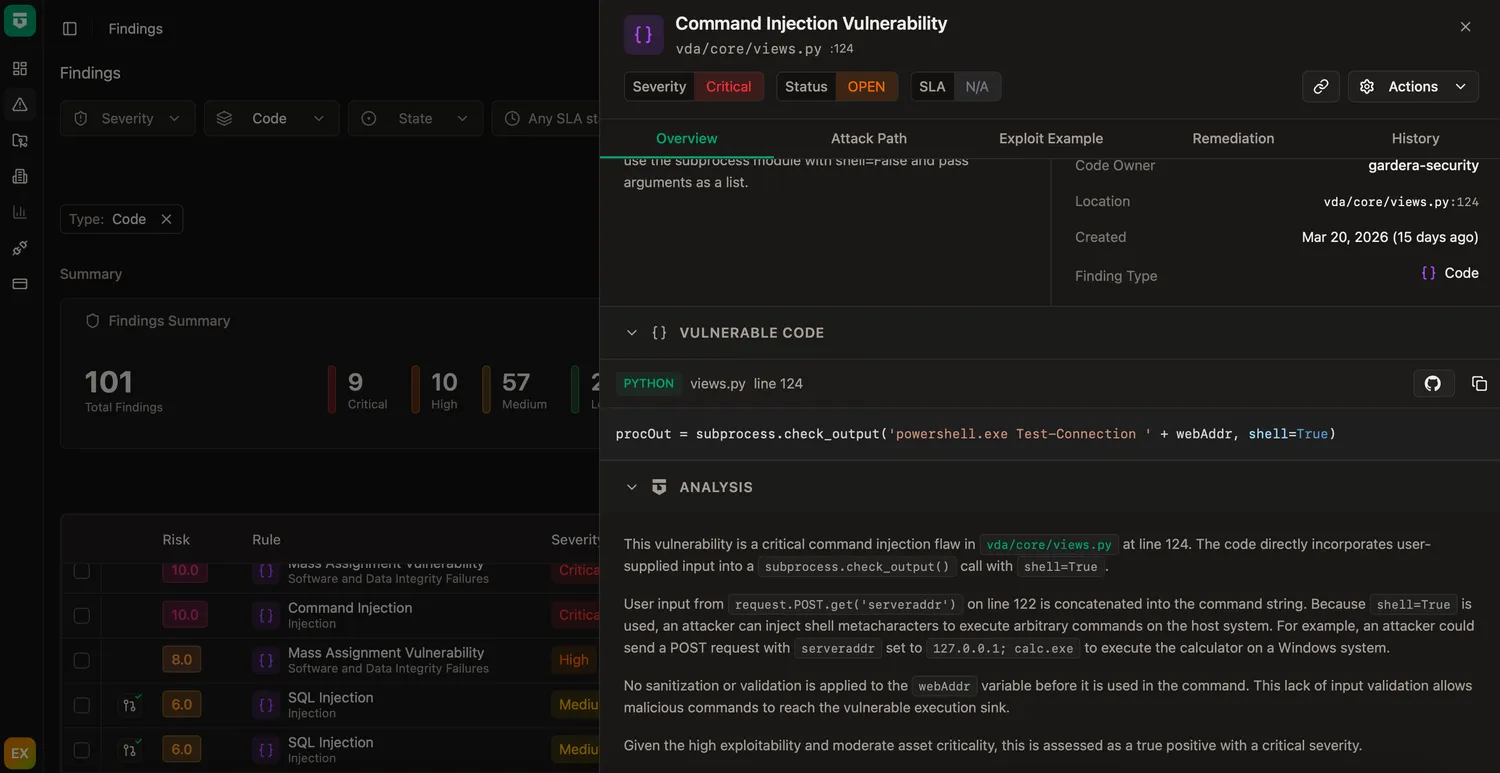Open the credit card billing icon in the sidebar
Screen dimensions: 1500x773
click(x=20, y=284)
